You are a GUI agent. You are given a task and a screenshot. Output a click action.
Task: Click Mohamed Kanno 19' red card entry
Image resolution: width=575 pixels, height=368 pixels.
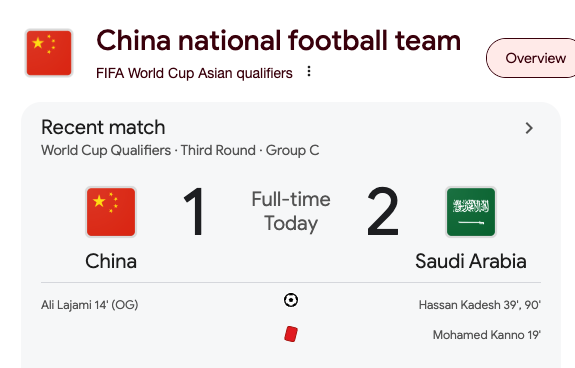tap(487, 335)
